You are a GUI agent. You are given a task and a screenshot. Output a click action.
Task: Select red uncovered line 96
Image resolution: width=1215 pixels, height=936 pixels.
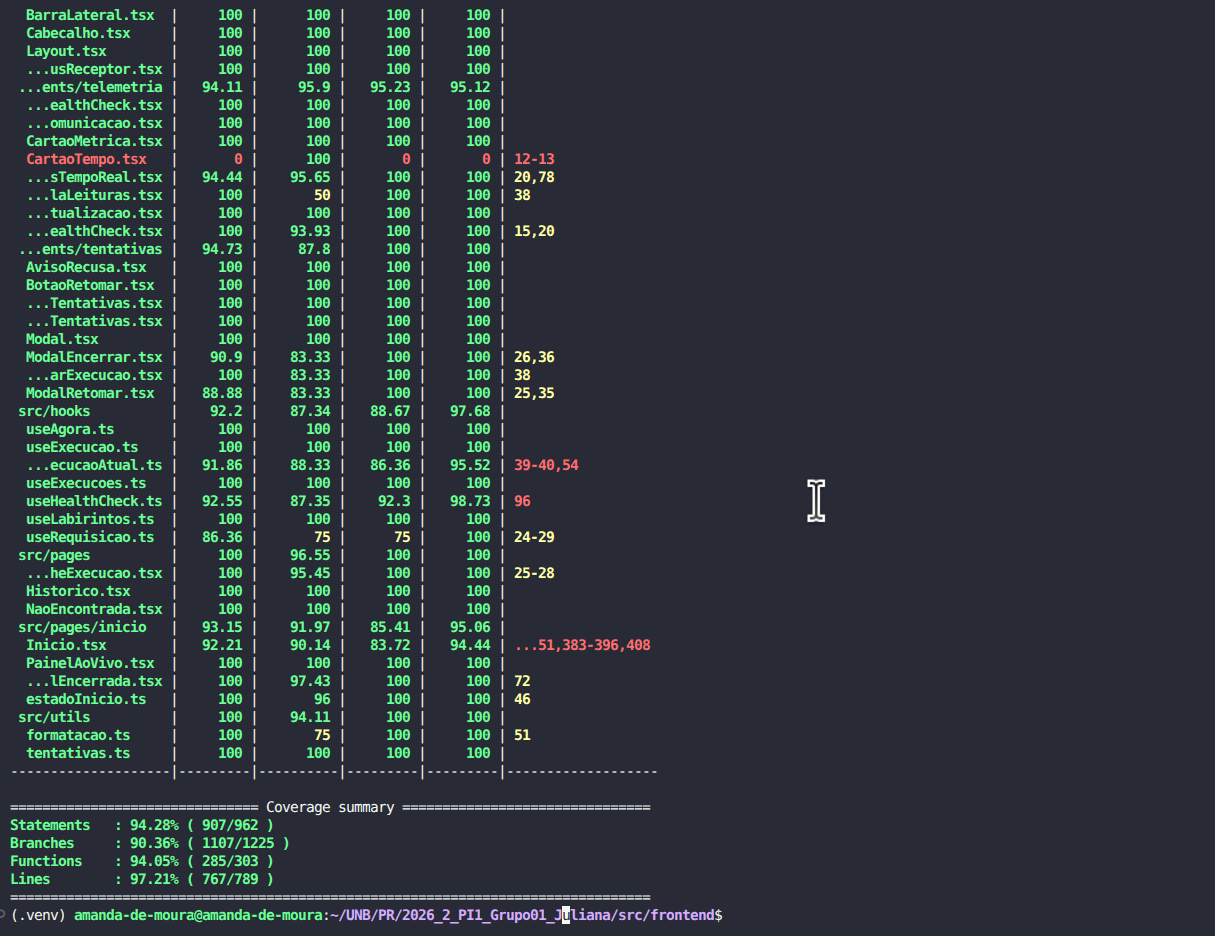[x=522, y=501]
